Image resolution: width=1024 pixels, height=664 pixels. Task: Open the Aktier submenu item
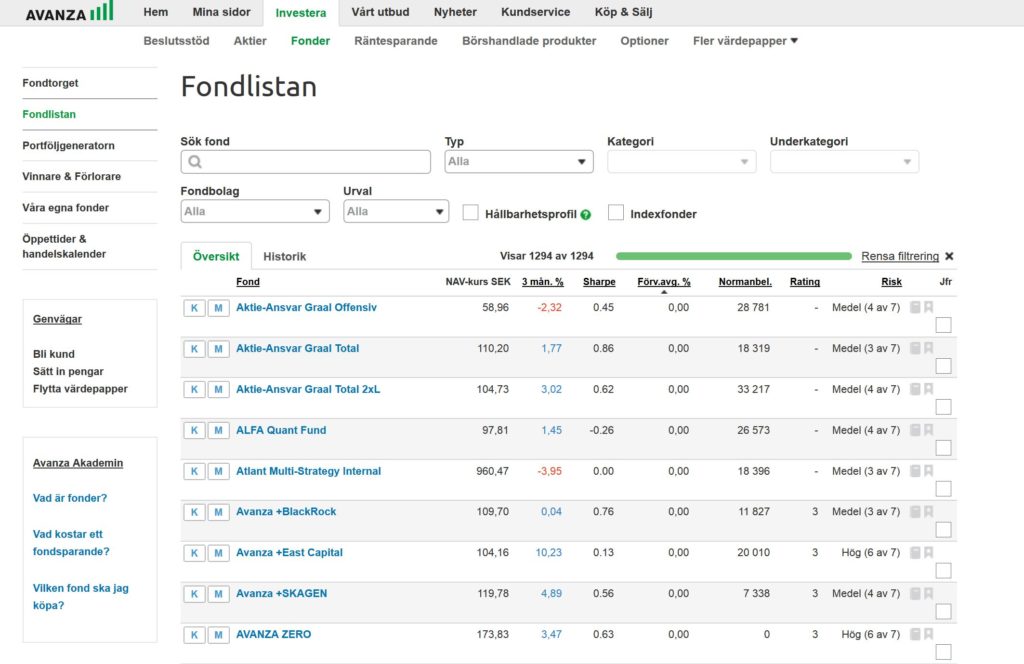[x=250, y=40]
